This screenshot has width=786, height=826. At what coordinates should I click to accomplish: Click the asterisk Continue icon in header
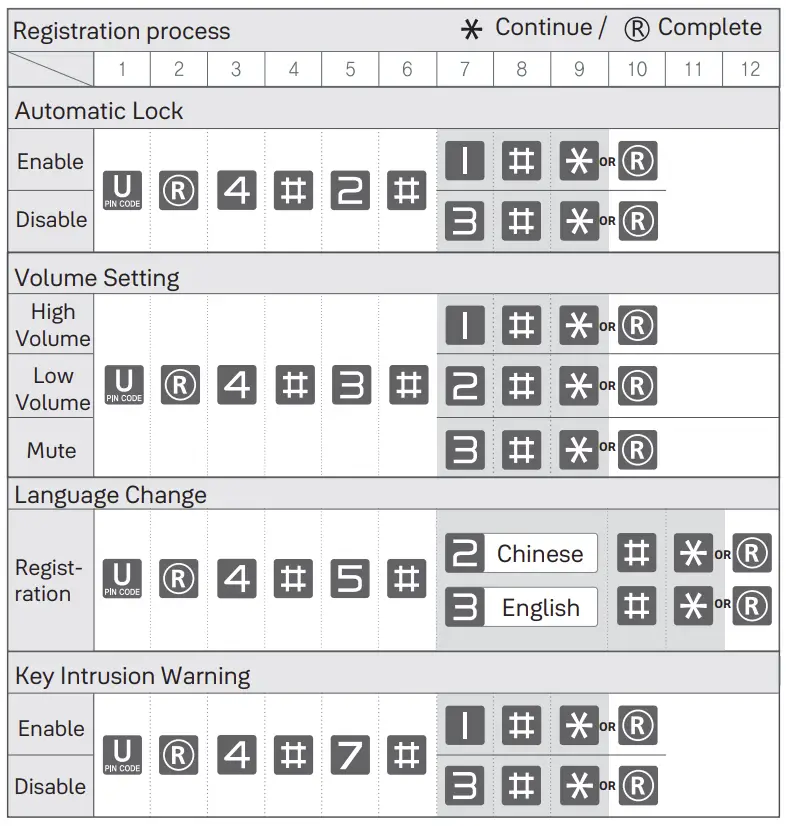[470, 30]
